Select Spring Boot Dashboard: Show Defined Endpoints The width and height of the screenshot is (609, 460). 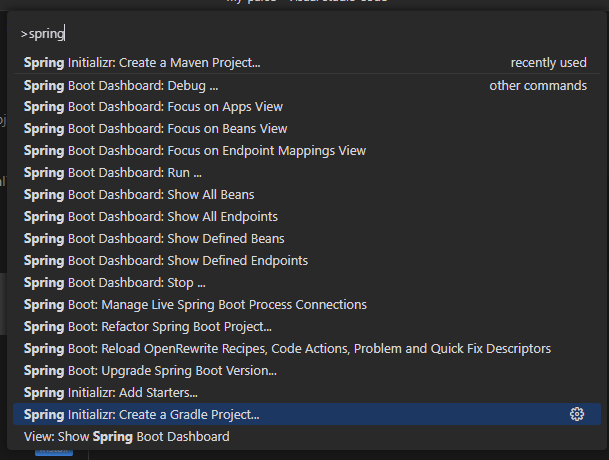click(307, 261)
